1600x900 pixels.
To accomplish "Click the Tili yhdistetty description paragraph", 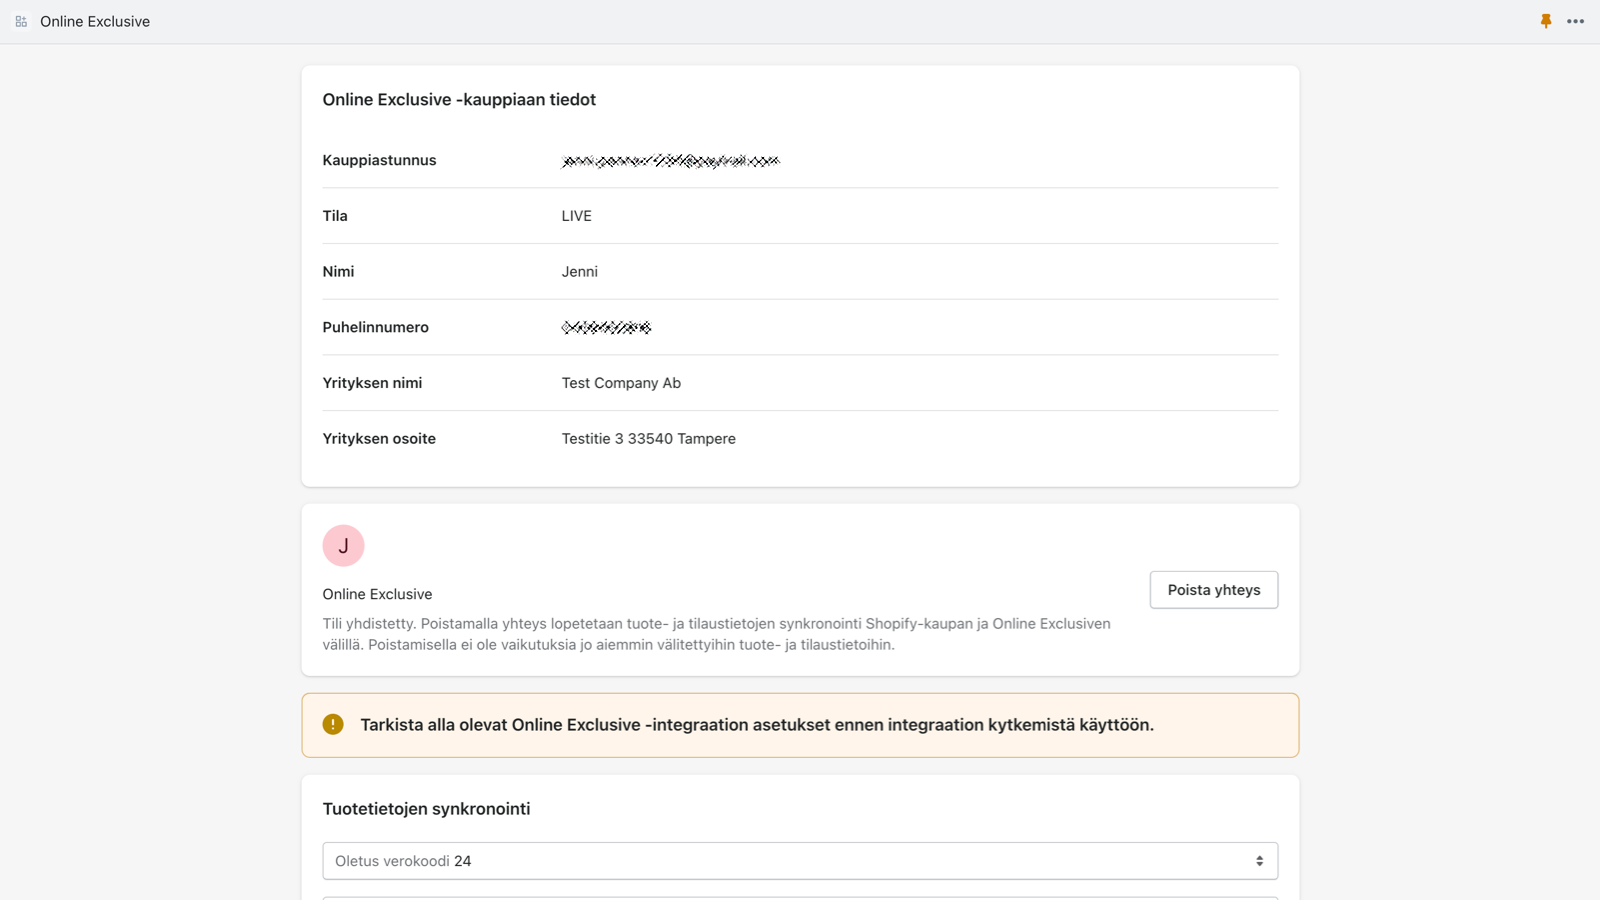I will [717, 634].
